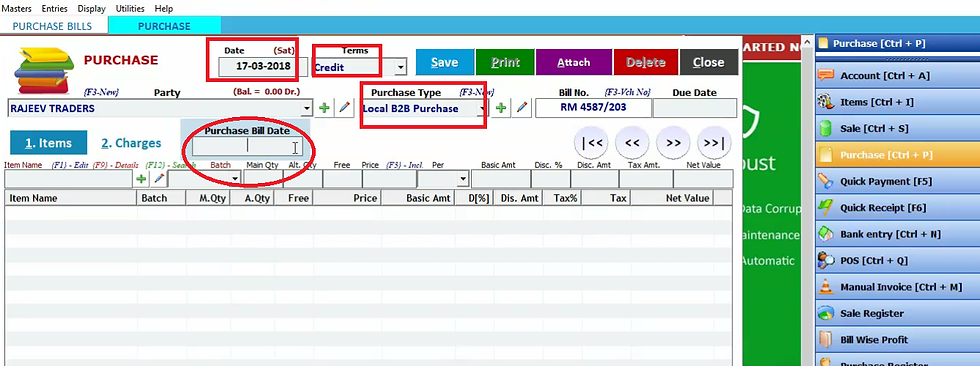Open Bank entry from the sidebar

click(898, 234)
